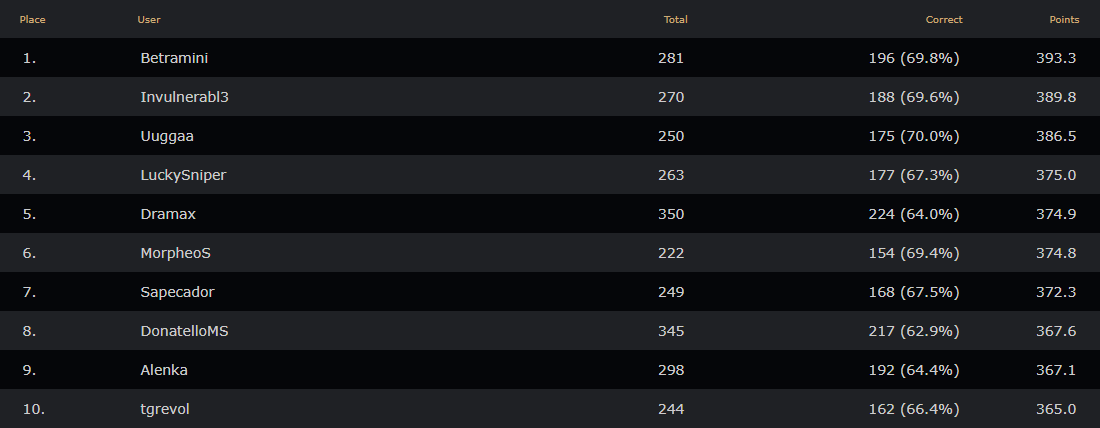Open tgrevol's user profile
The height and width of the screenshot is (428, 1100).
pyautogui.click(x=165, y=409)
